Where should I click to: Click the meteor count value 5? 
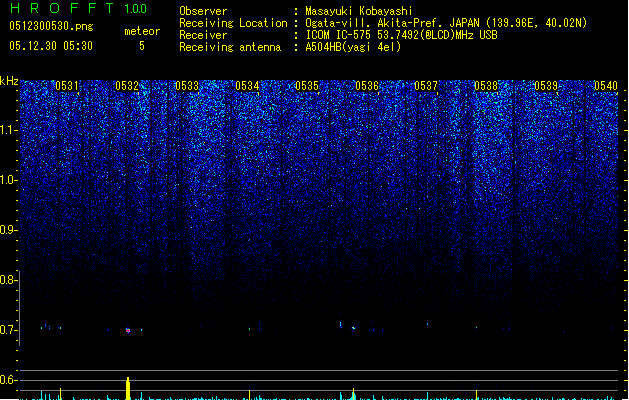click(142, 46)
